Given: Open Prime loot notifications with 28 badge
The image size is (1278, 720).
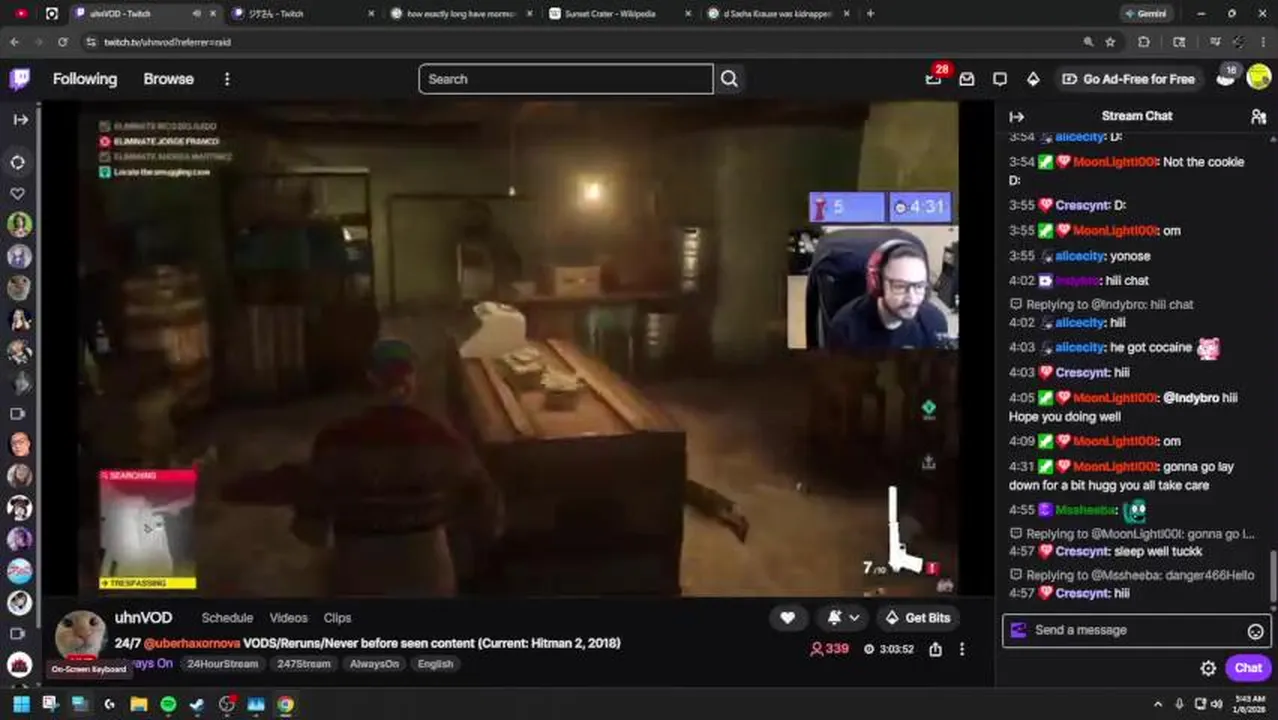Looking at the screenshot, I should click(934, 79).
